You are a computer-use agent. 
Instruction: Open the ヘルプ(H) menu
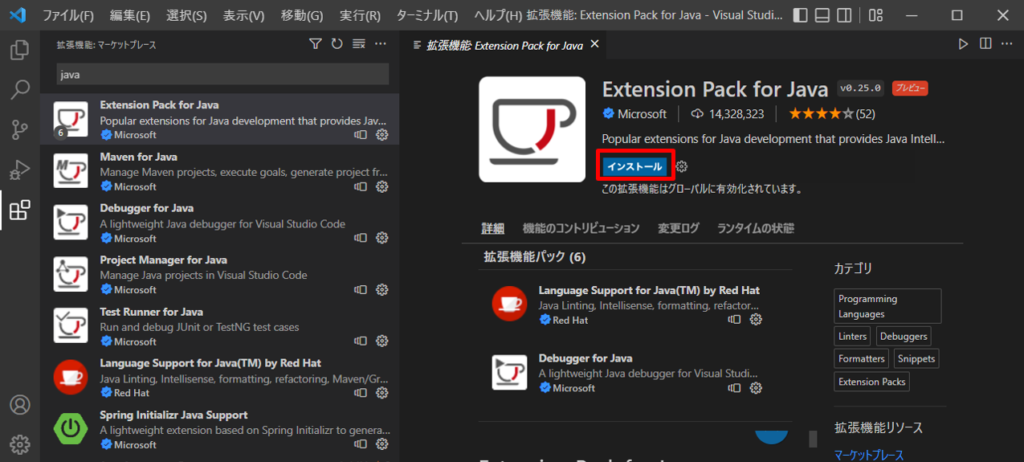tap(498, 15)
